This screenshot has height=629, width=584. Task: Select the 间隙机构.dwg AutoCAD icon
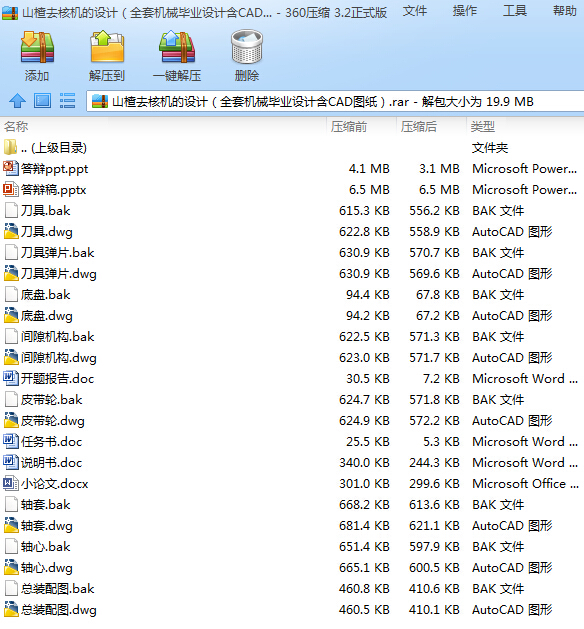(11, 357)
